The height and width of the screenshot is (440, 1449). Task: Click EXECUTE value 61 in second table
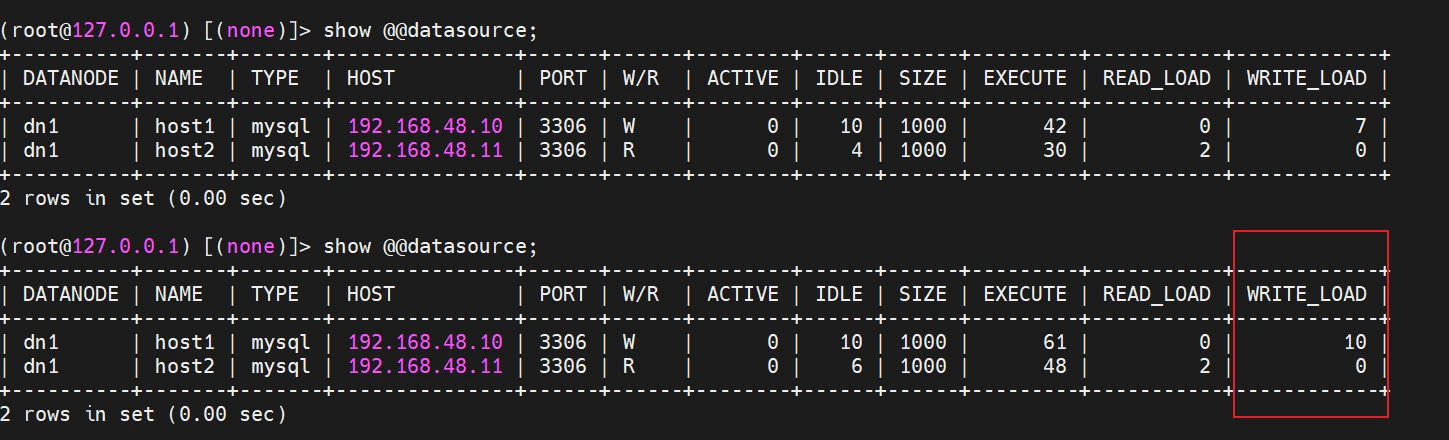tap(1053, 342)
